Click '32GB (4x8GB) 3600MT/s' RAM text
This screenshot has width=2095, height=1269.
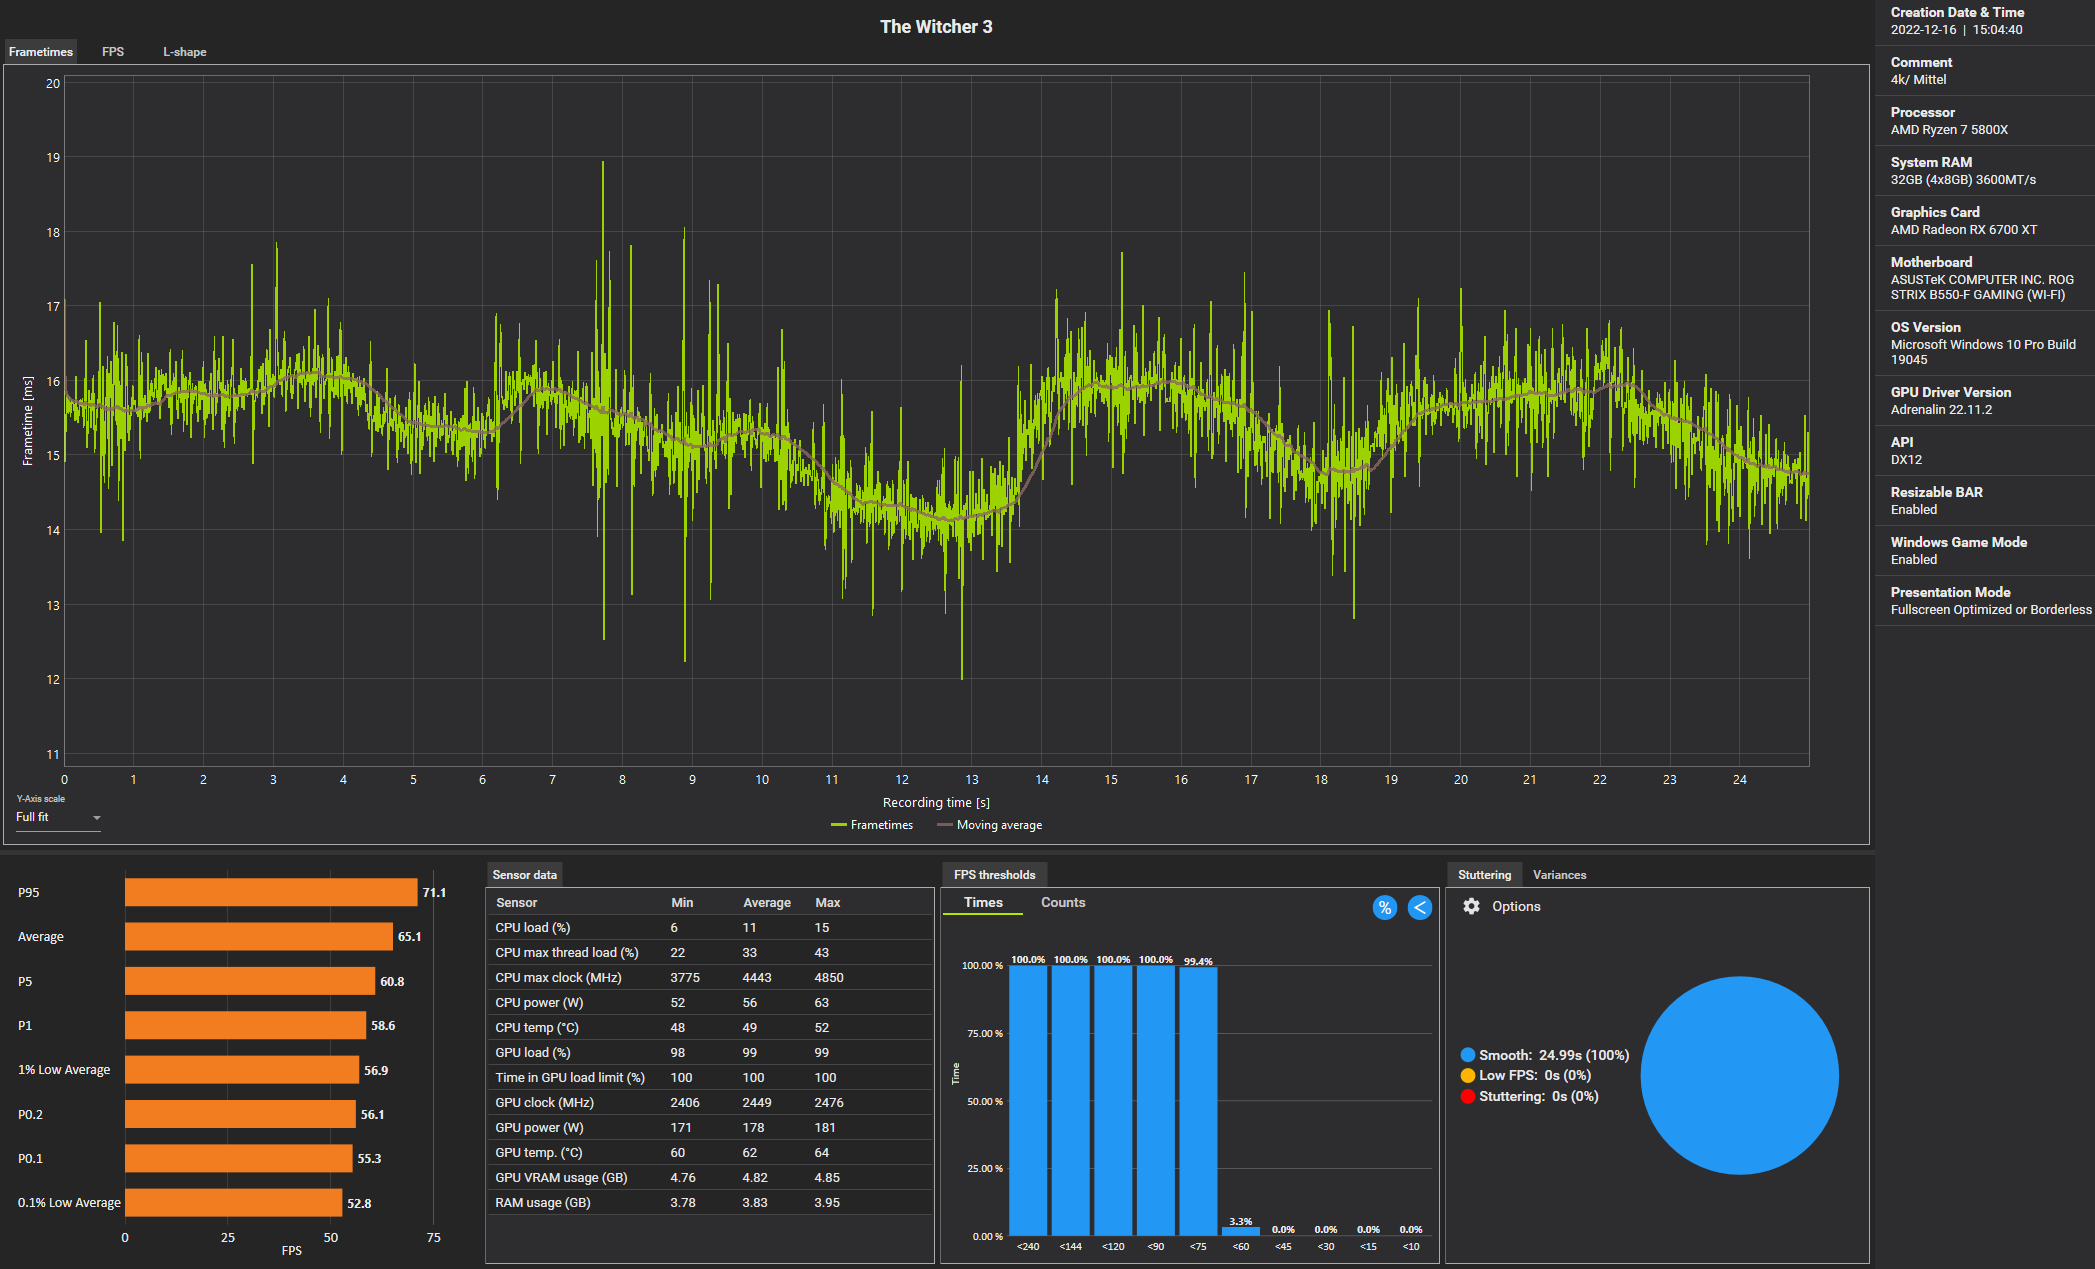click(x=1963, y=180)
